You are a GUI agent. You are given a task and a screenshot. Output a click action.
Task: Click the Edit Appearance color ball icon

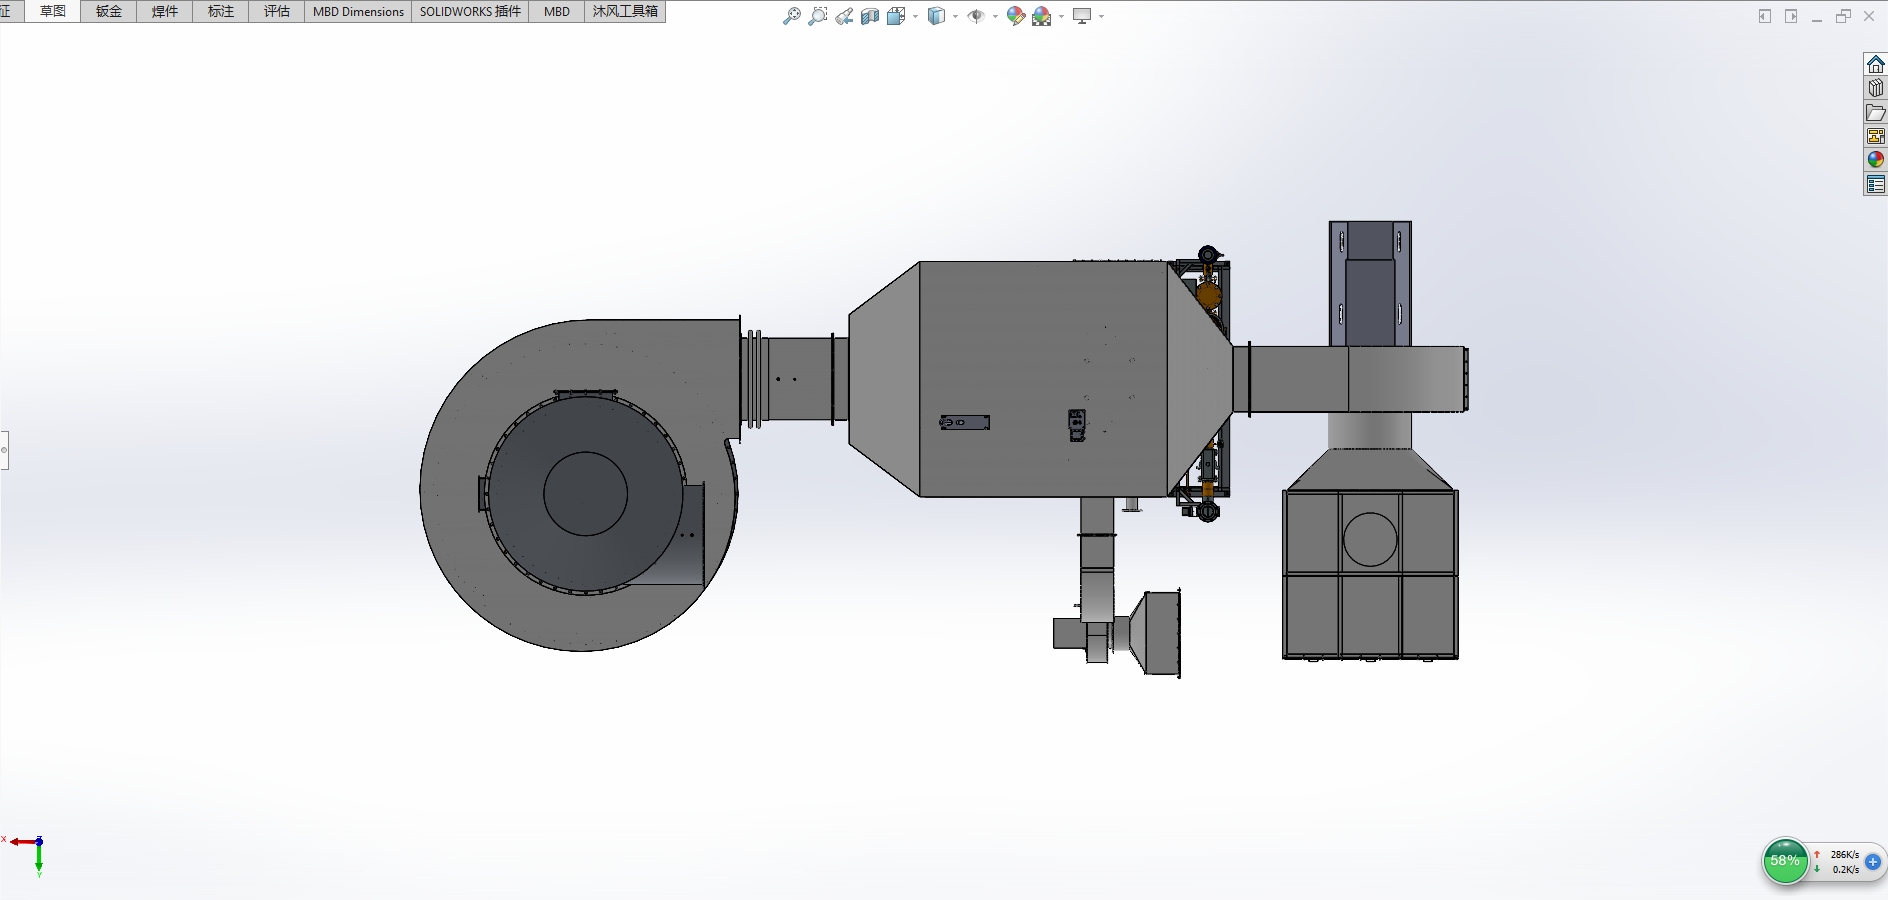(x=1015, y=16)
